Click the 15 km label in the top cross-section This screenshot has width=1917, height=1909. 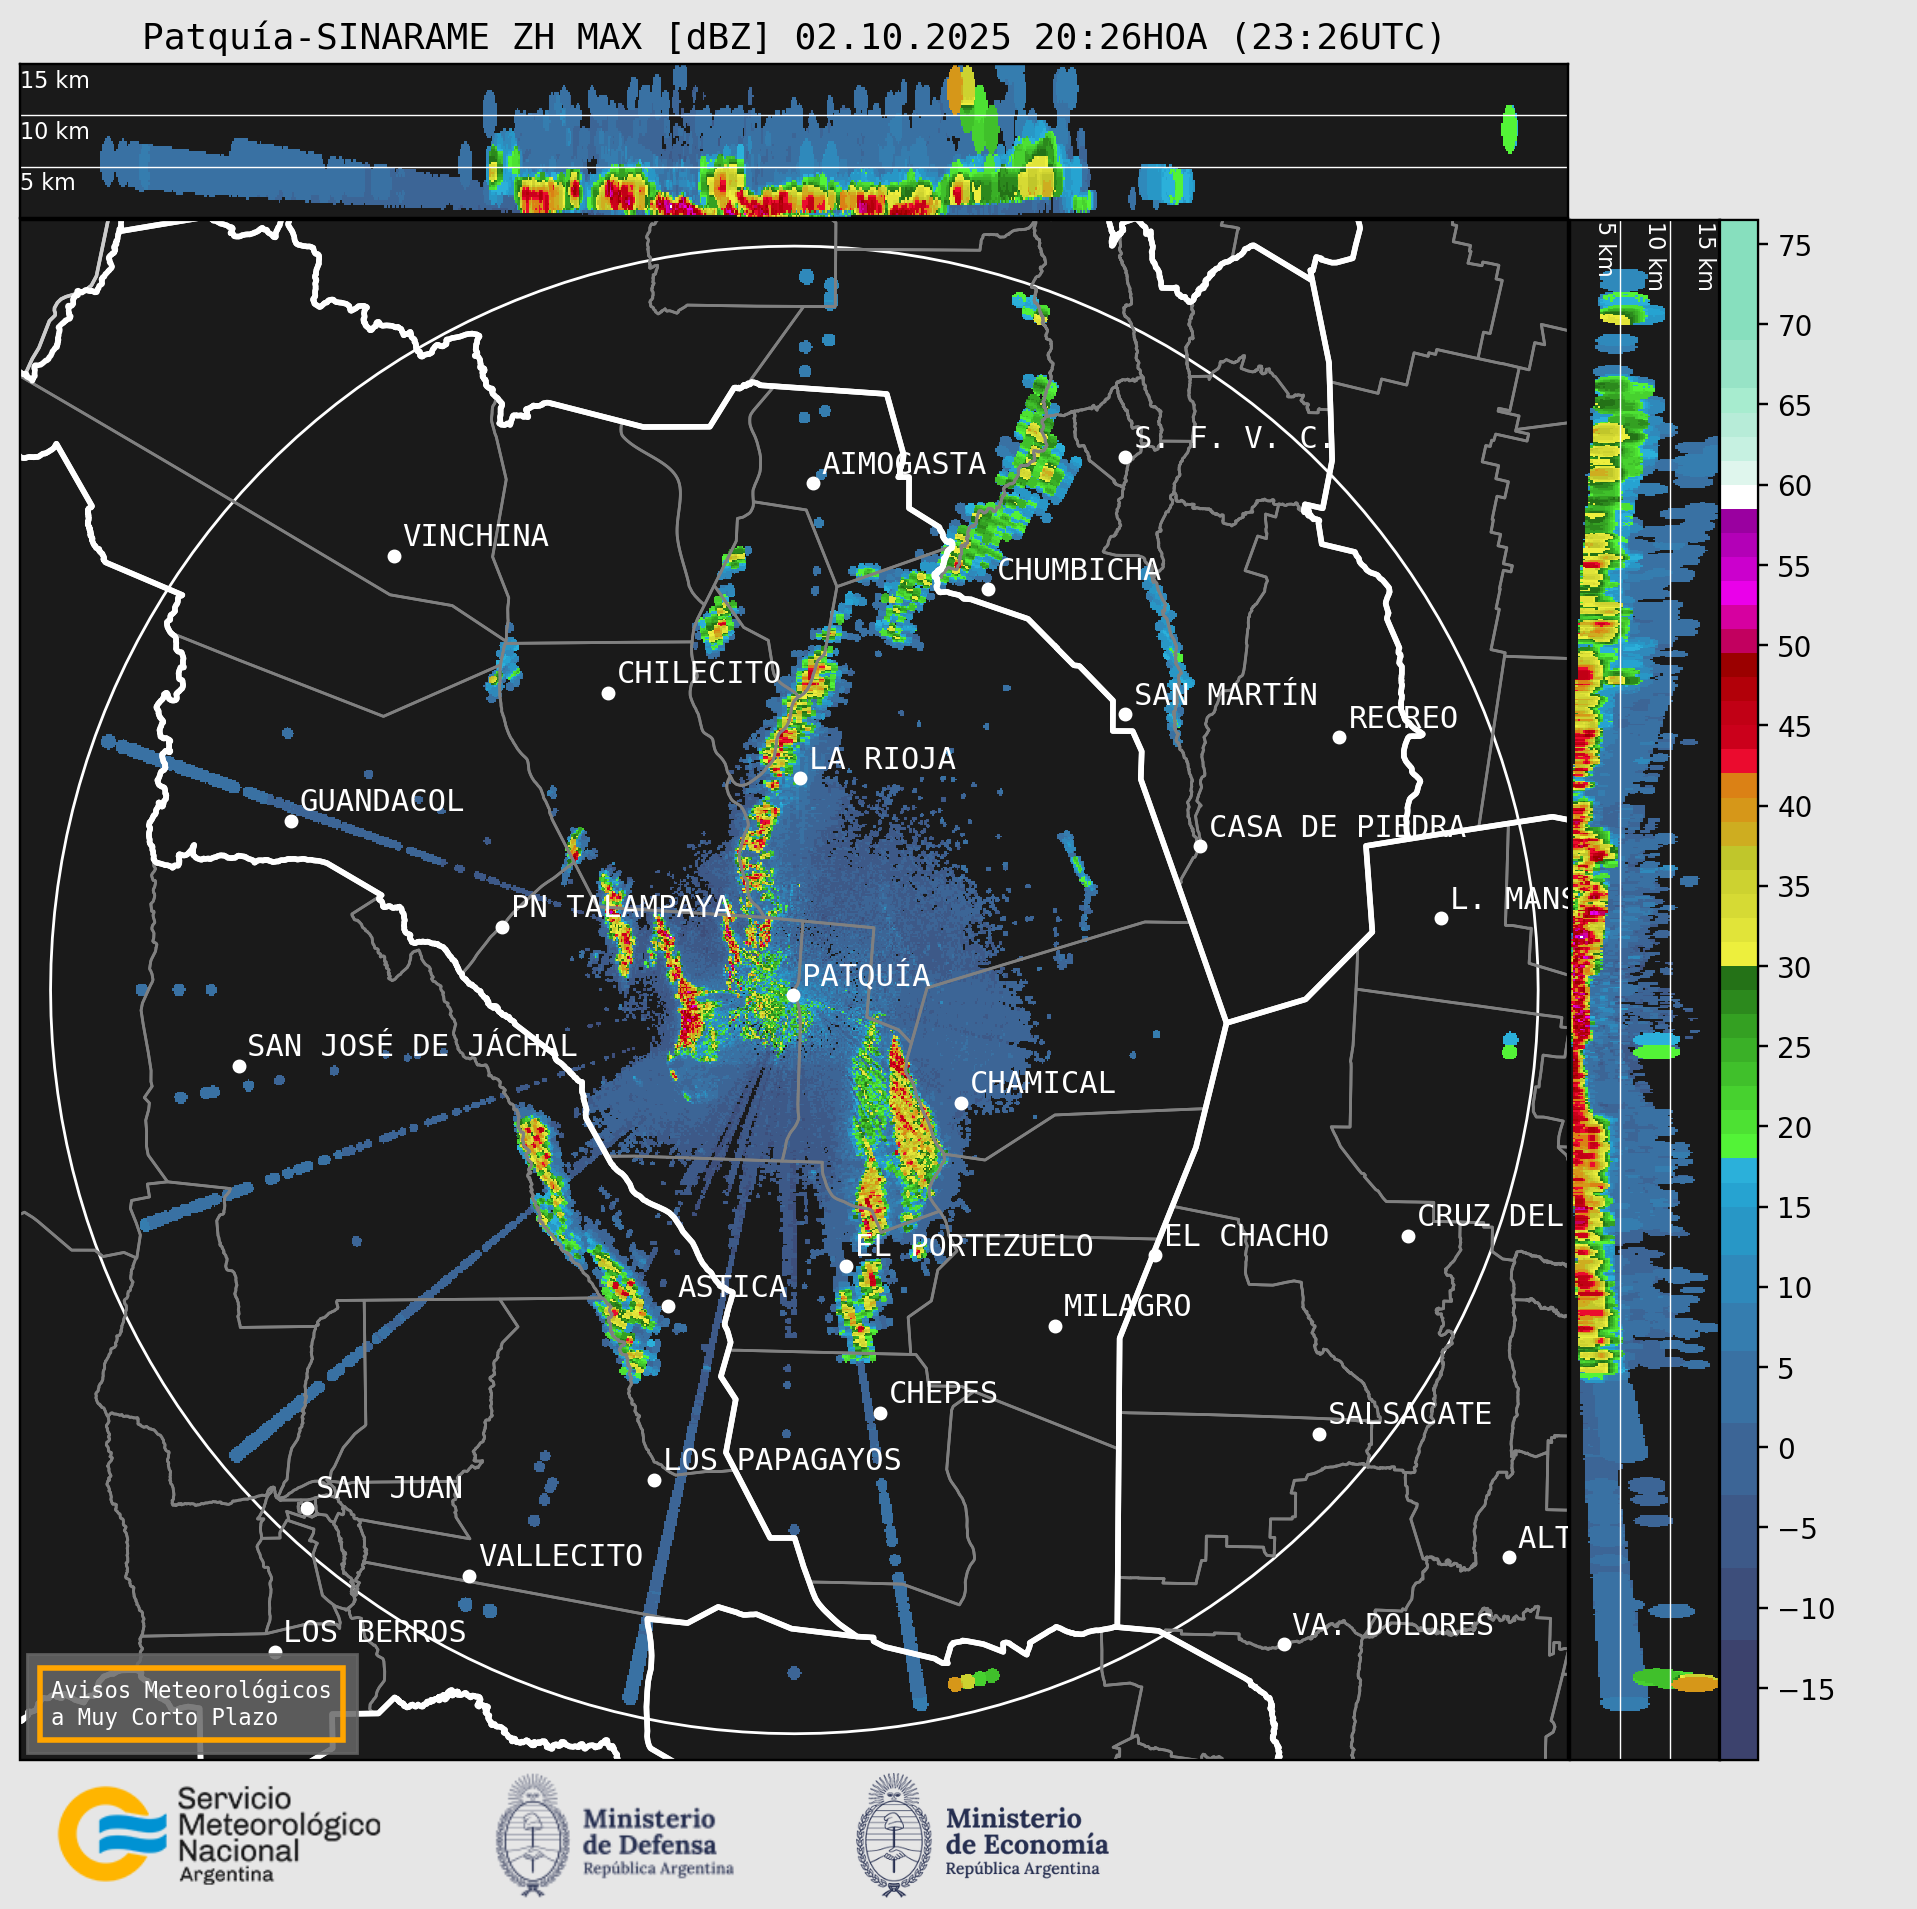tap(55, 80)
